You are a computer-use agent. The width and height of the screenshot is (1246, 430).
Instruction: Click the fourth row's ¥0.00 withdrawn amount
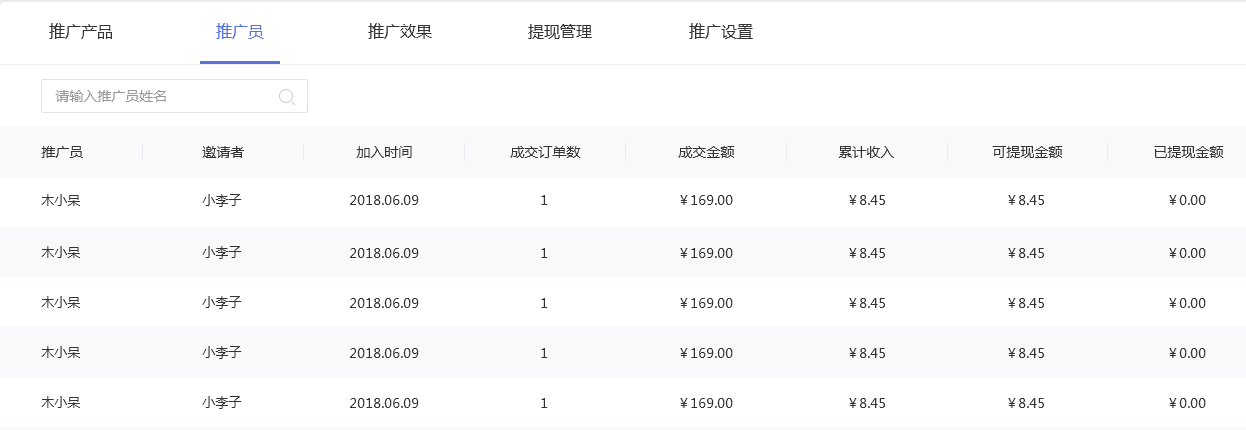(x=1187, y=353)
